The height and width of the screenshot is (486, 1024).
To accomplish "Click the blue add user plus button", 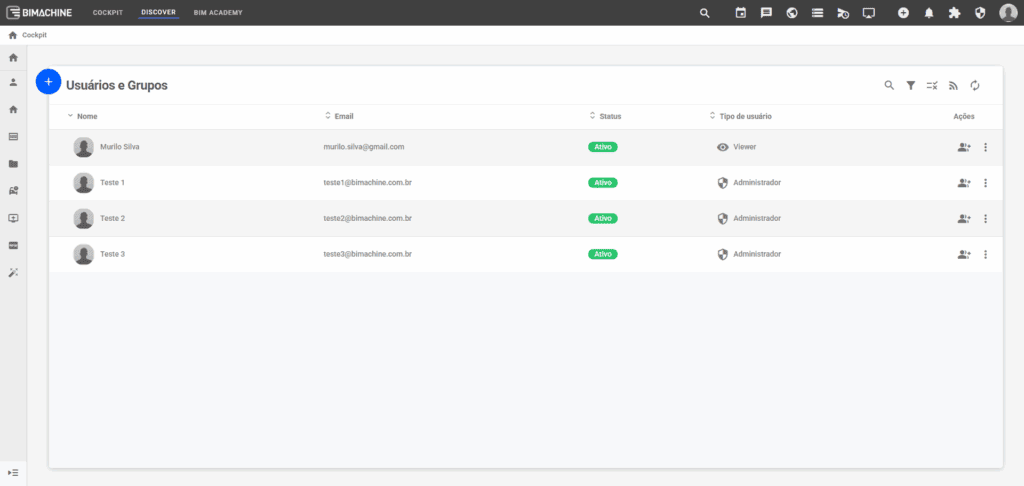I will click(48, 82).
